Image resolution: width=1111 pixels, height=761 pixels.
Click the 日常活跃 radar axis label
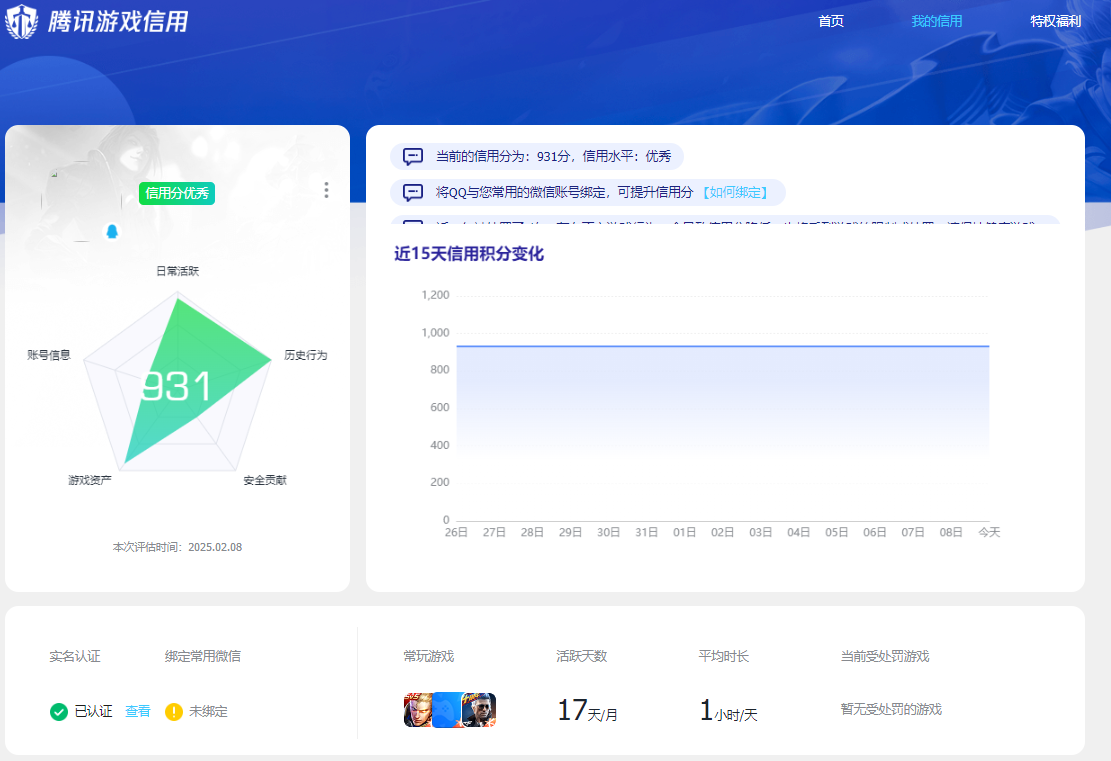[178, 271]
